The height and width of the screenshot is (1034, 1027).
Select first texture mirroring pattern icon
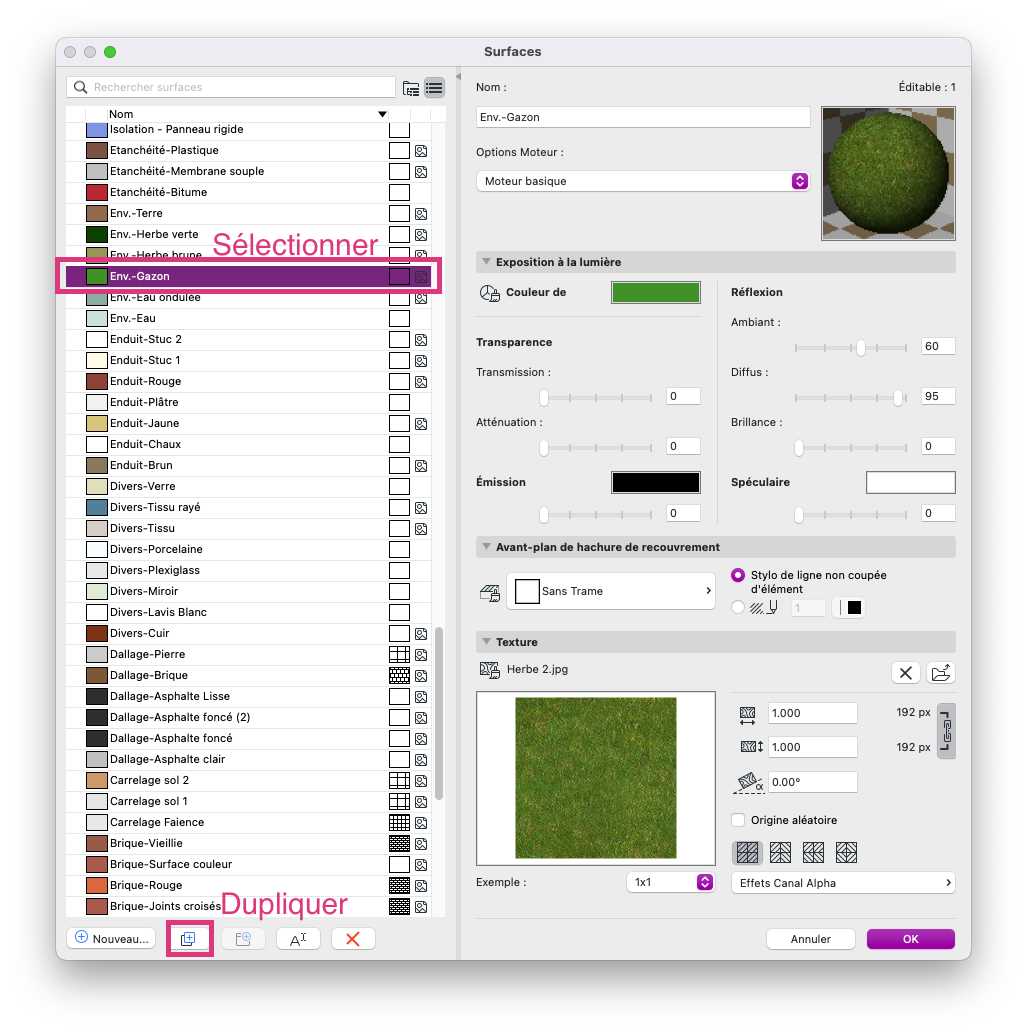(x=747, y=853)
